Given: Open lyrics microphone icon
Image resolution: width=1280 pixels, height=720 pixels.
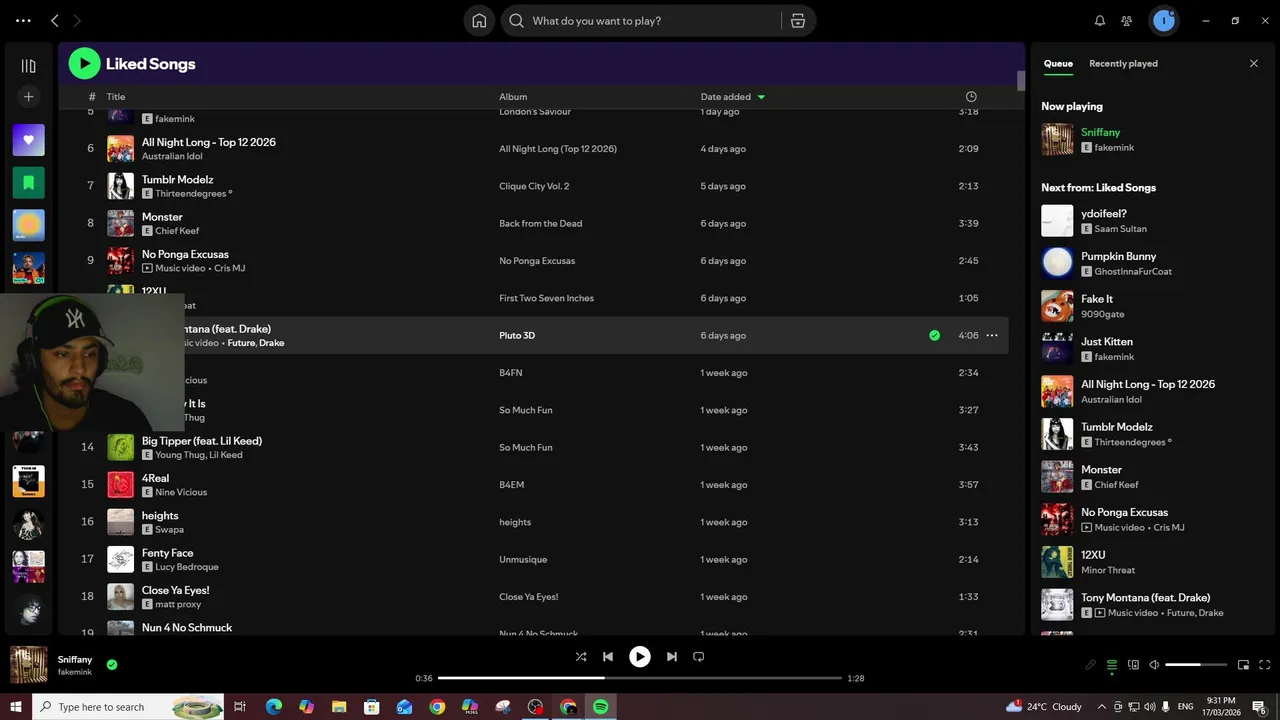Looking at the screenshot, I should tap(1091, 665).
